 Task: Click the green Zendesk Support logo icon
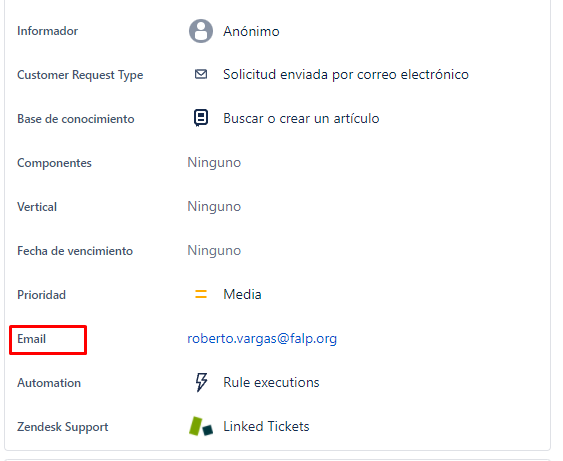201,426
